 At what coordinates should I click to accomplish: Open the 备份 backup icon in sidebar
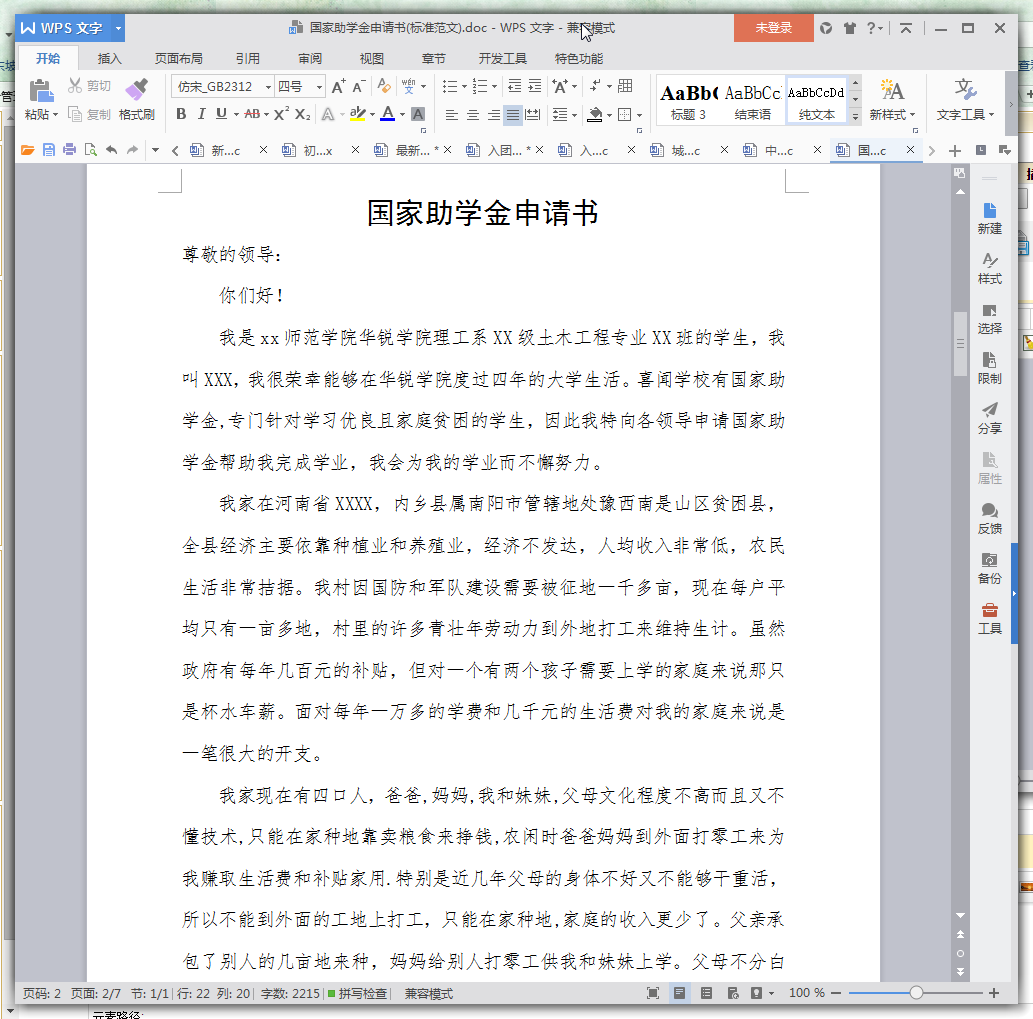point(990,560)
